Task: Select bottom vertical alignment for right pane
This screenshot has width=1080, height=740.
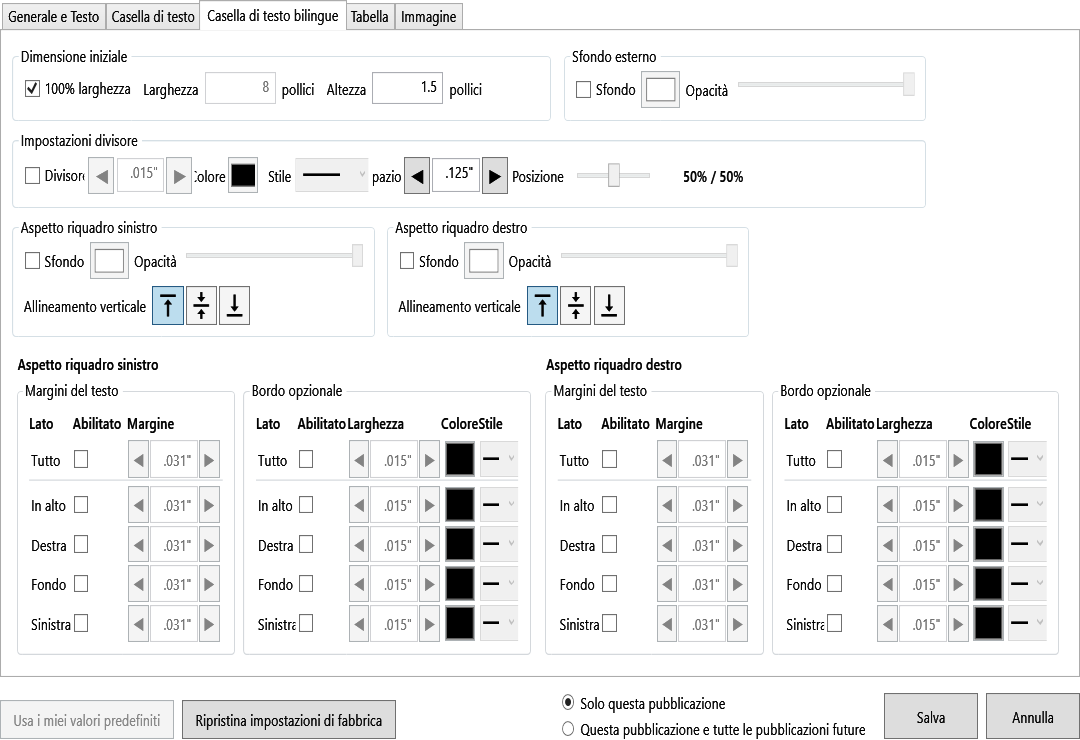Action: [609, 305]
